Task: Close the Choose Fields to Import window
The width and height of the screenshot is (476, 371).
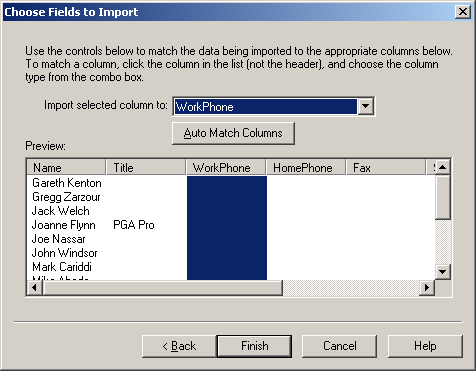Action: point(463,12)
